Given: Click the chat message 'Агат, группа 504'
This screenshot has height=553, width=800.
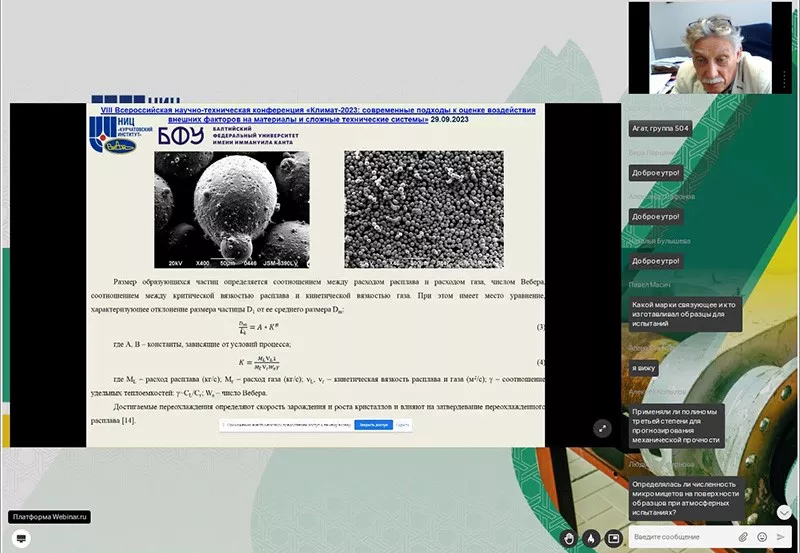Looking at the screenshot, I should coord(660,128).
